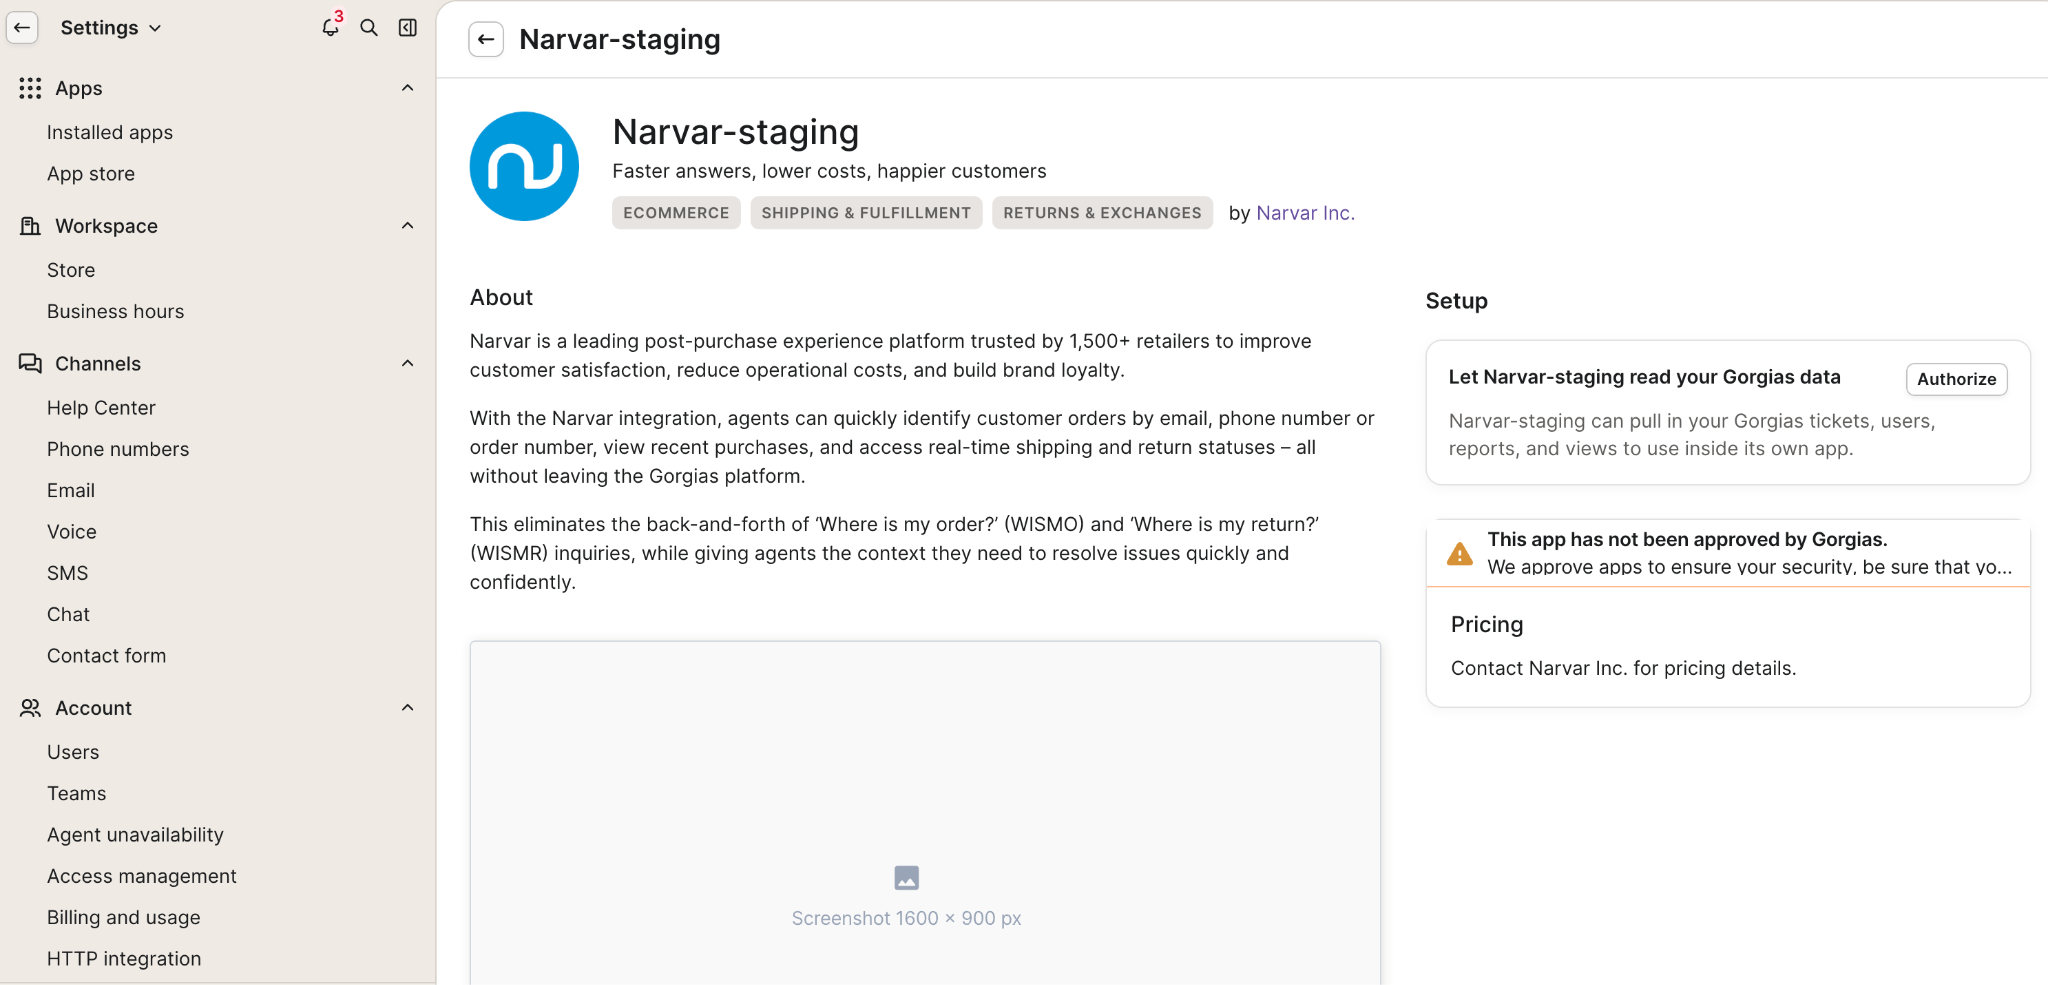Collapse the Workspace section chevron
This screenshot has height=985, width=2048.
pos(408,226)
